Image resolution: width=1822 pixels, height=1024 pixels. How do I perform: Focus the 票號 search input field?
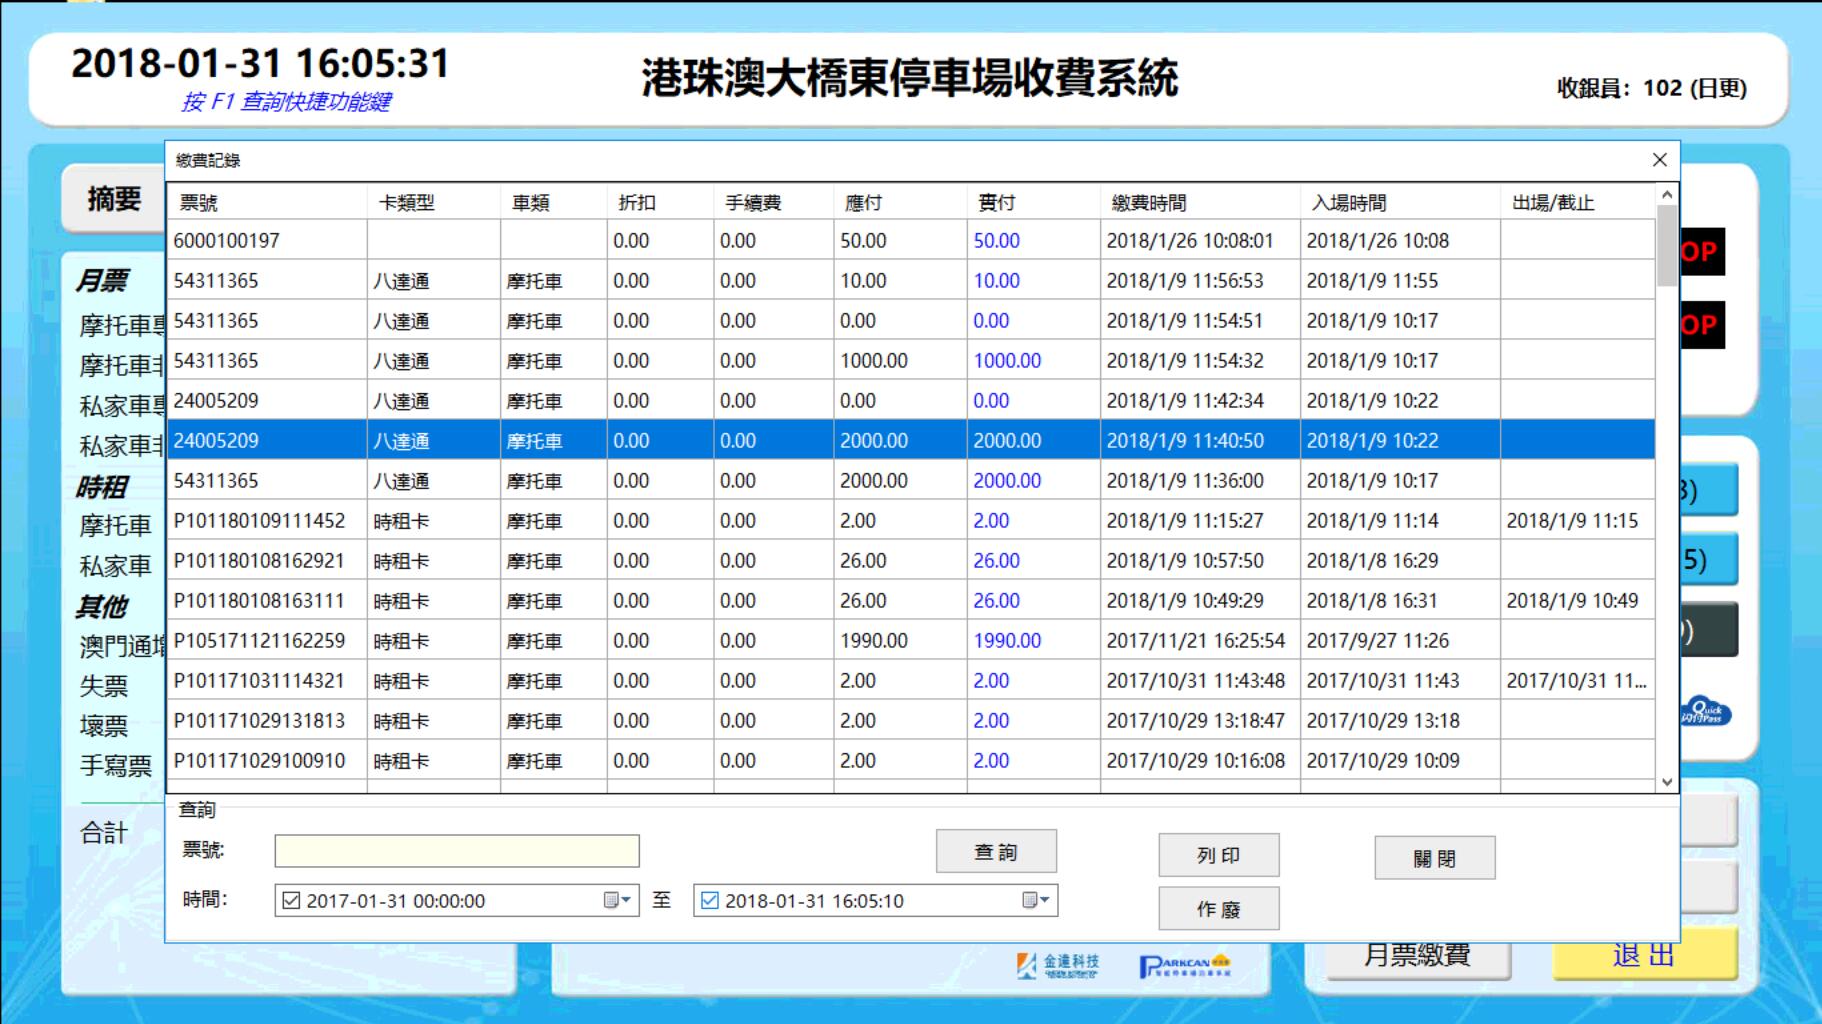pyautogui.click(x=457, y=851)
